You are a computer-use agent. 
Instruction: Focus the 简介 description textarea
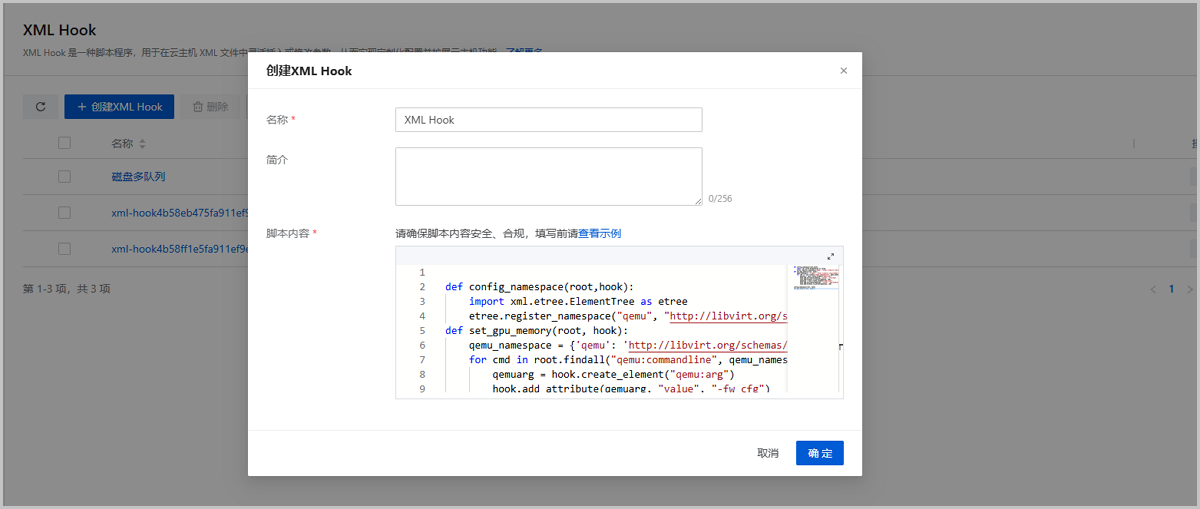click(x=548, y=176)
